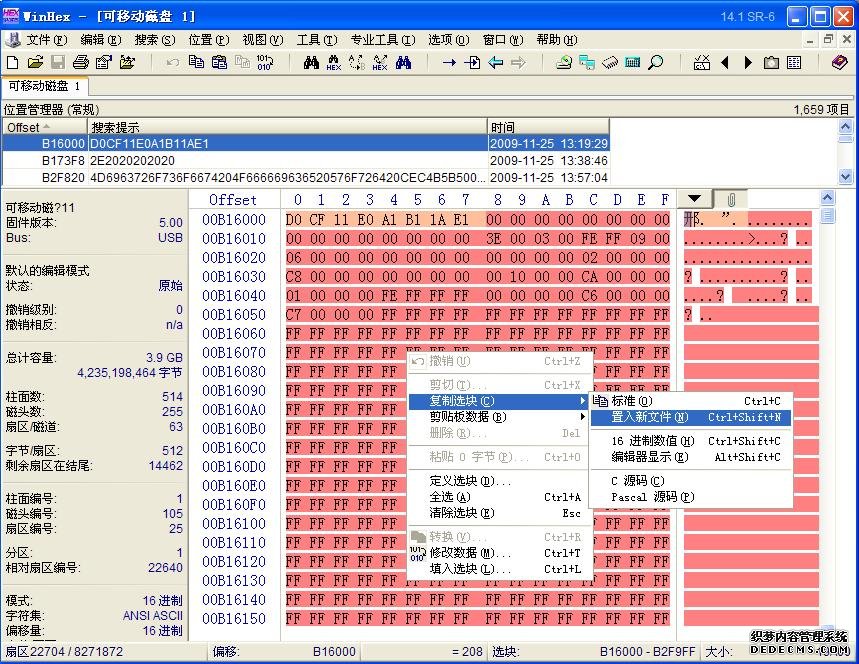Image resolution: width=859 pixels, height=664 pixels.
Task: Click the Back blue arrow icon
Action: [x=495, y=62]
